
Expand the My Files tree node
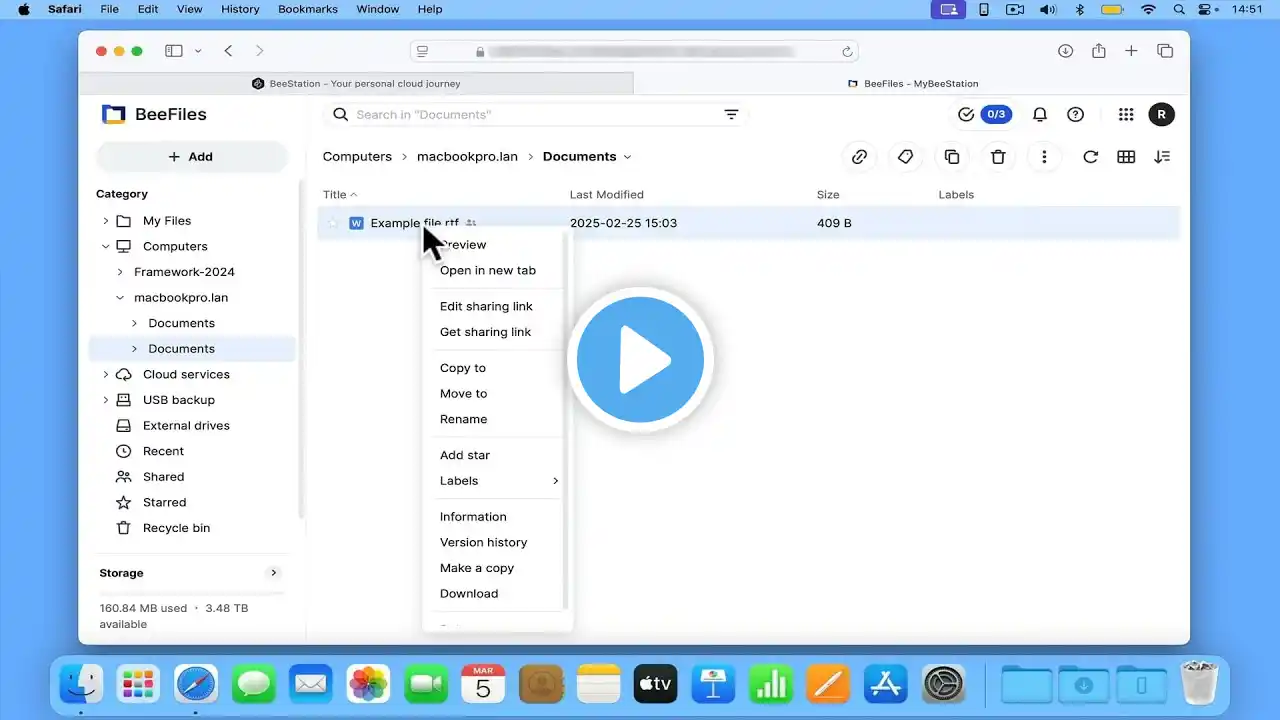point(106,221)
